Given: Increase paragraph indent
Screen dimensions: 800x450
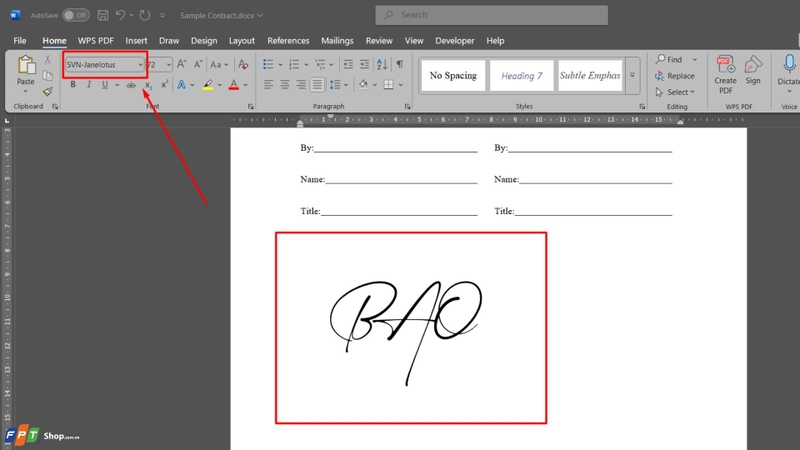Looking at the screenshot, I should point(364,64).
